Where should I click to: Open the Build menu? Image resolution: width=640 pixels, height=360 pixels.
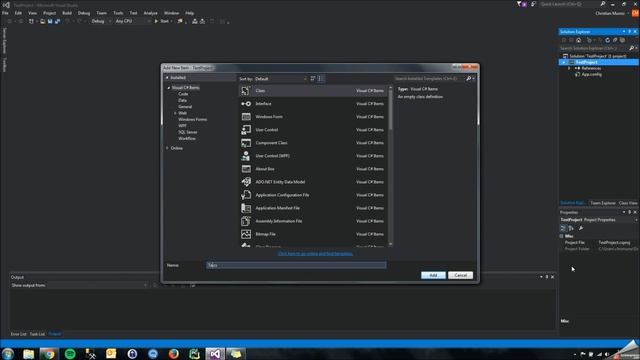(67, 13)
